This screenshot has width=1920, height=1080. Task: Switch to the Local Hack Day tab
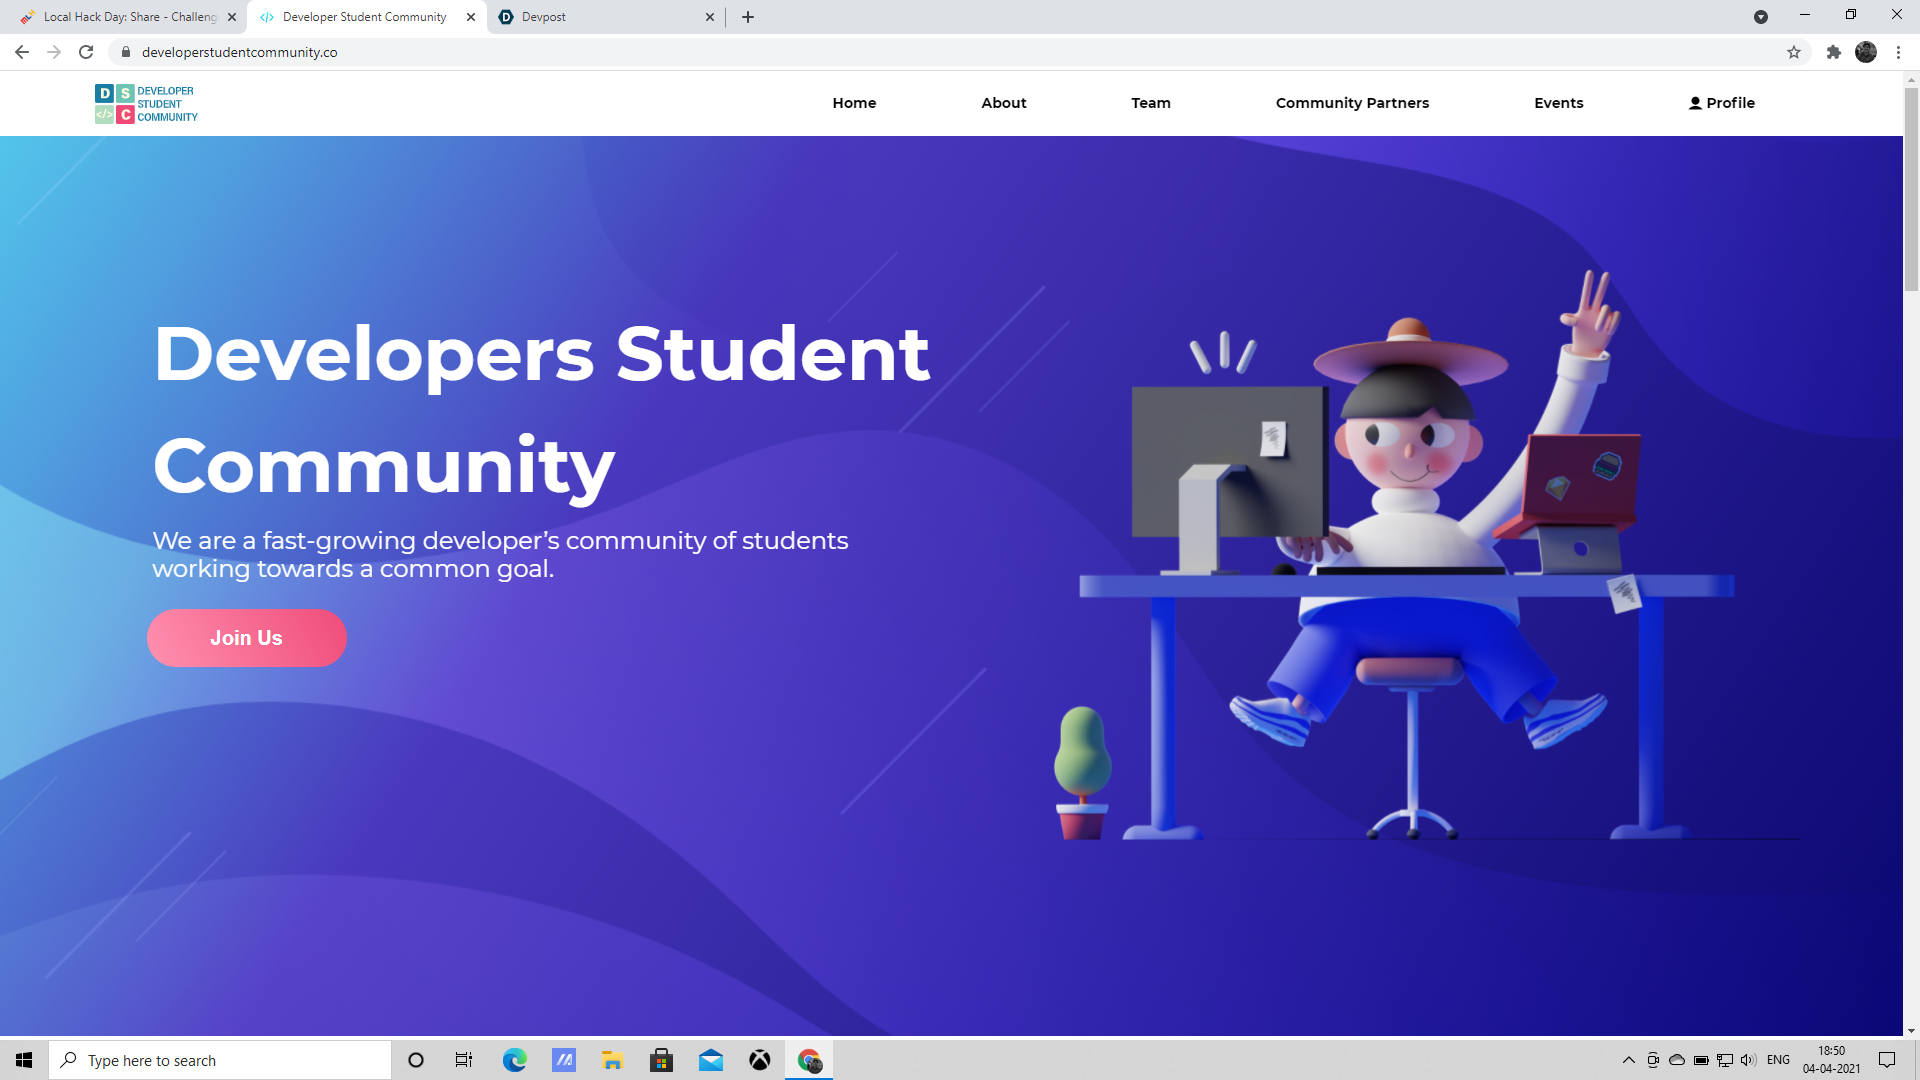tap(125, 17)
